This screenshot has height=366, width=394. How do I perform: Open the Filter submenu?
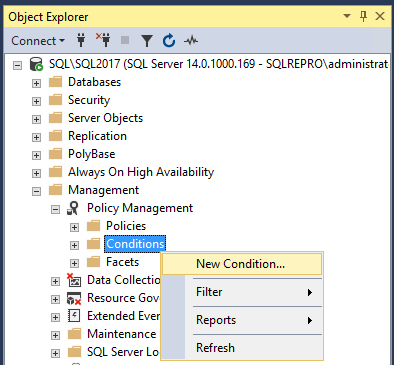tap(242, 292)
